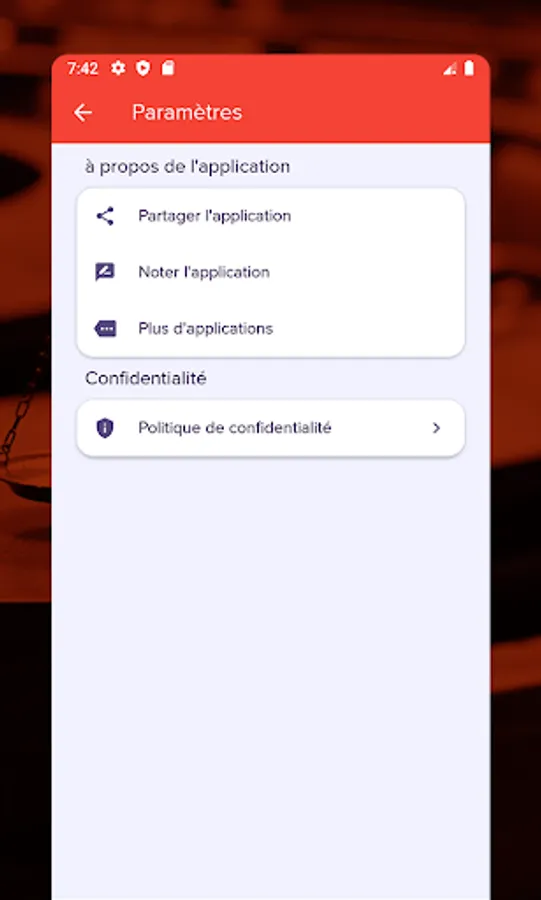Viewport: 541px width, 900px height.
Task: Open Politique de confidentialité
Action: (270, 428)
